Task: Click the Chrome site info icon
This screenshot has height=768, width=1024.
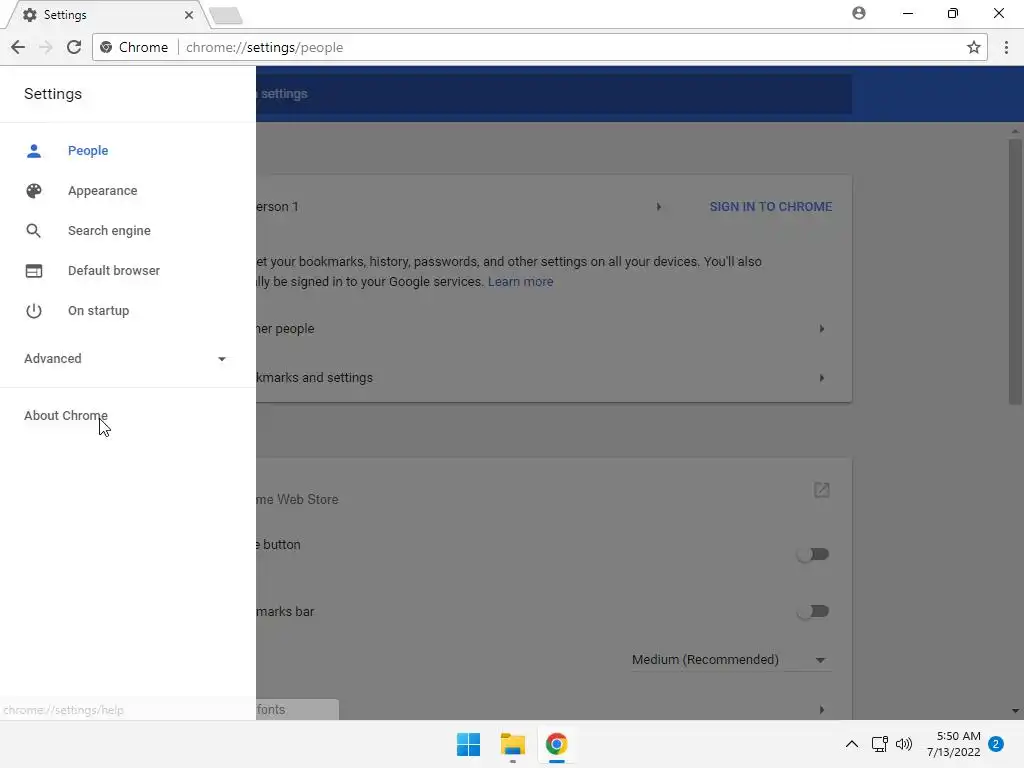Action: point(106,47)
